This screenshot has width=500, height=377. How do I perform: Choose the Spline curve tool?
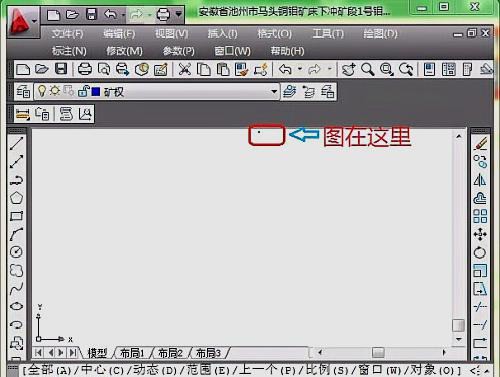tap(16, 288)
